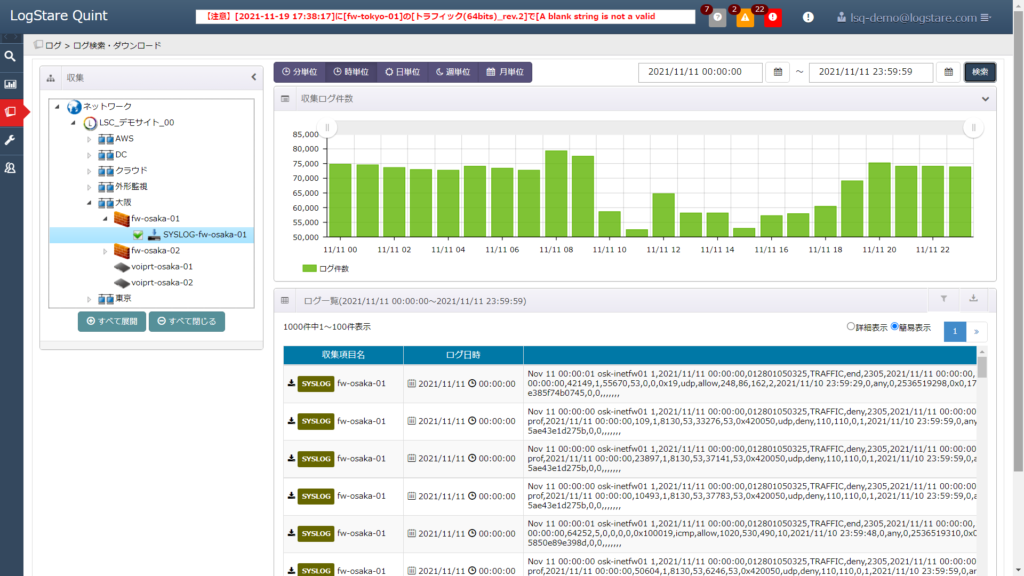
Task: Expand the fw-osaka-02 tree node
Action: click(105, 251)
